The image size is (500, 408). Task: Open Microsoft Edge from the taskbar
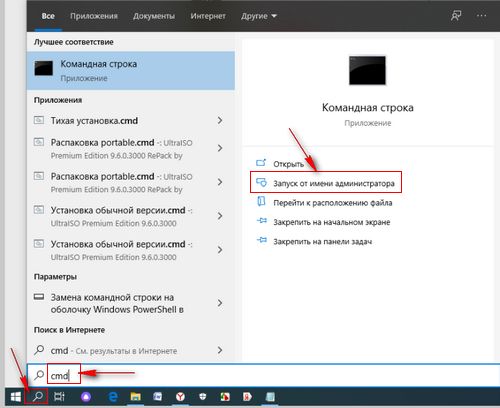(x=113, y=396)
